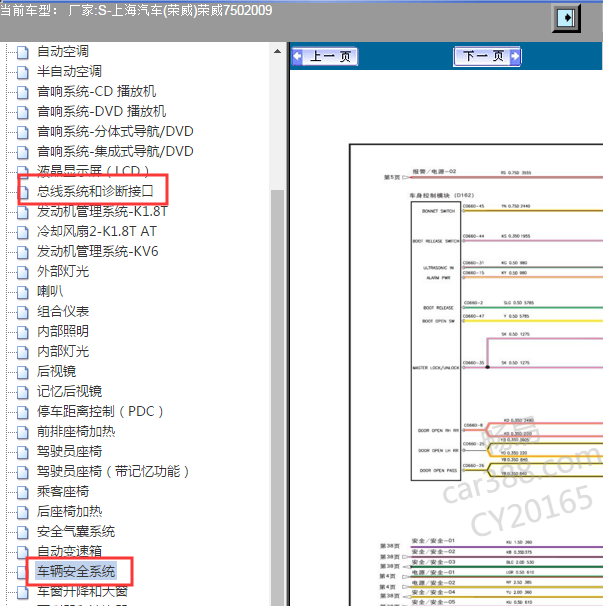Open the 自动空调 tree item

[63, 51]
